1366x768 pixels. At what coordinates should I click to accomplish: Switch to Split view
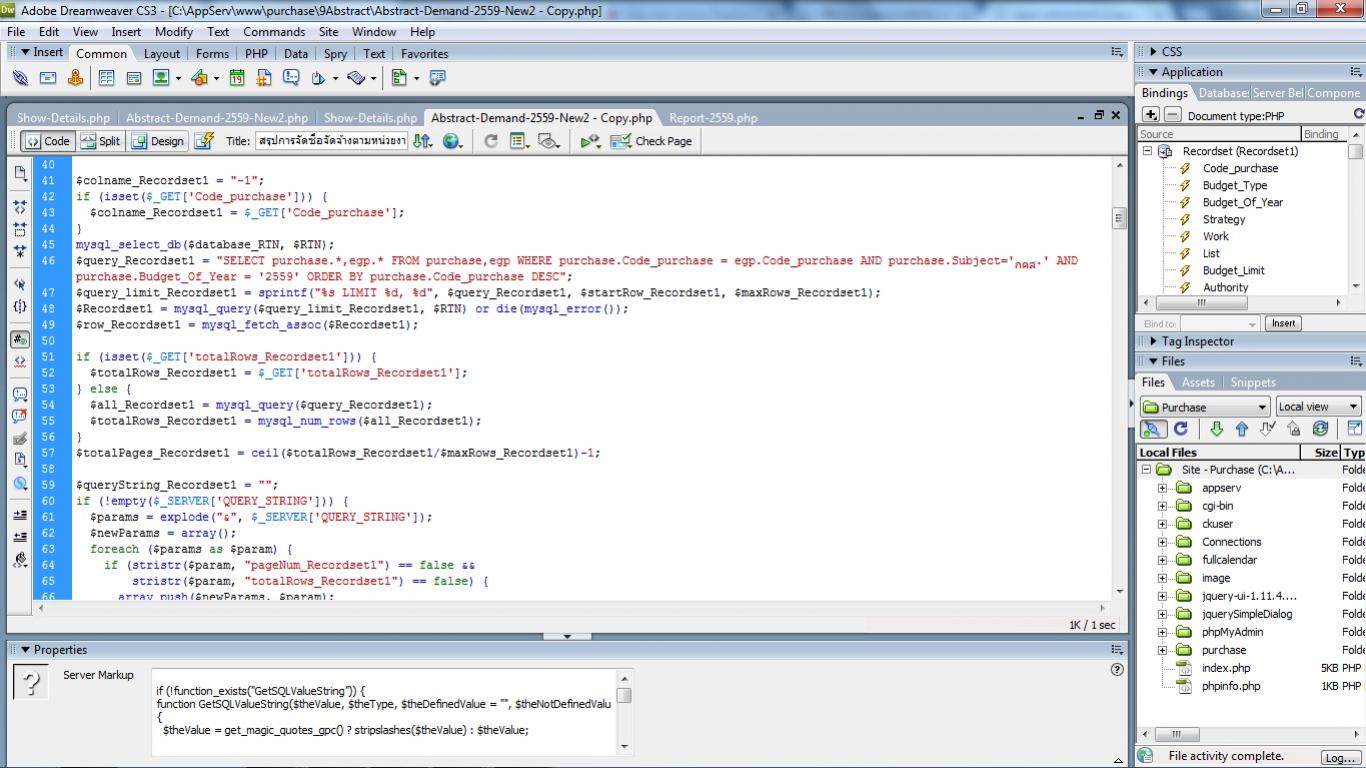(100, 141)
